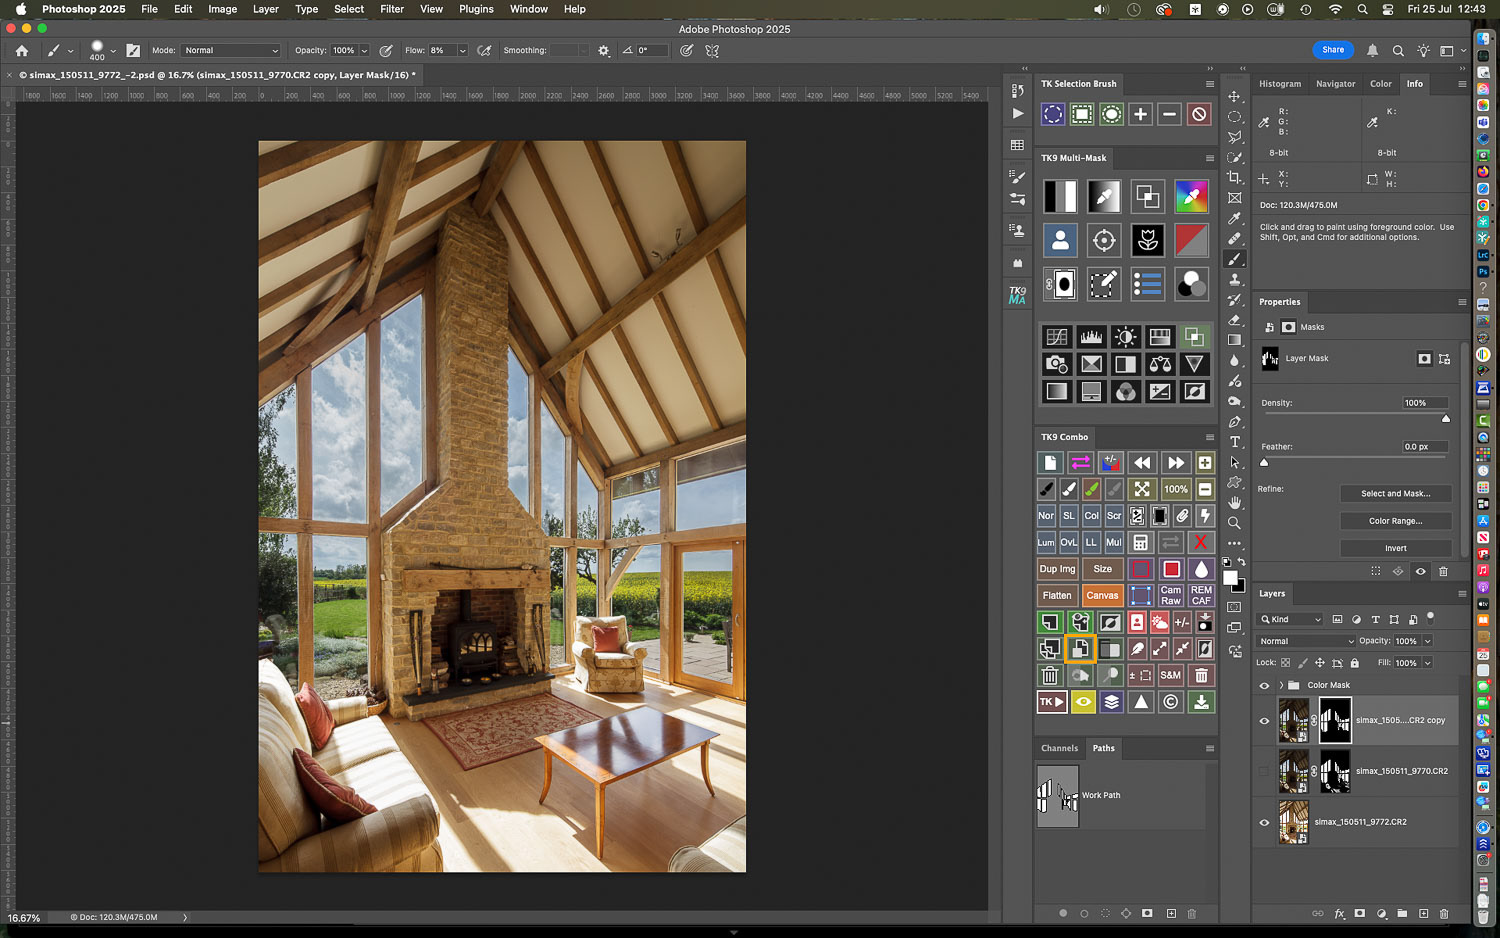Toggle the layer filter switch in Layers panel
Image resolution: width=1500 pixels, height=938 pixels.
[1431, 617]
